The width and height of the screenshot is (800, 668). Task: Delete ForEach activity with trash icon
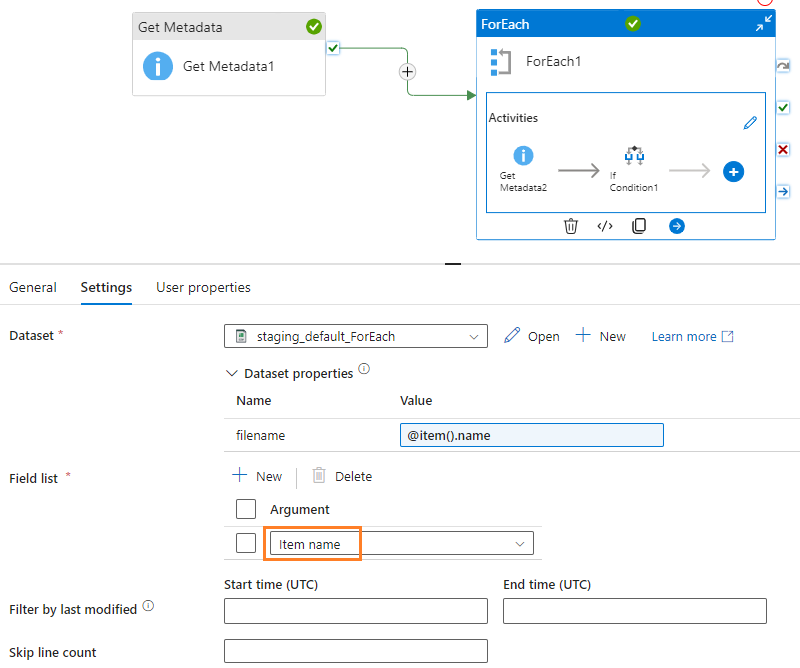pyautogui.click(x=570, y=226)
